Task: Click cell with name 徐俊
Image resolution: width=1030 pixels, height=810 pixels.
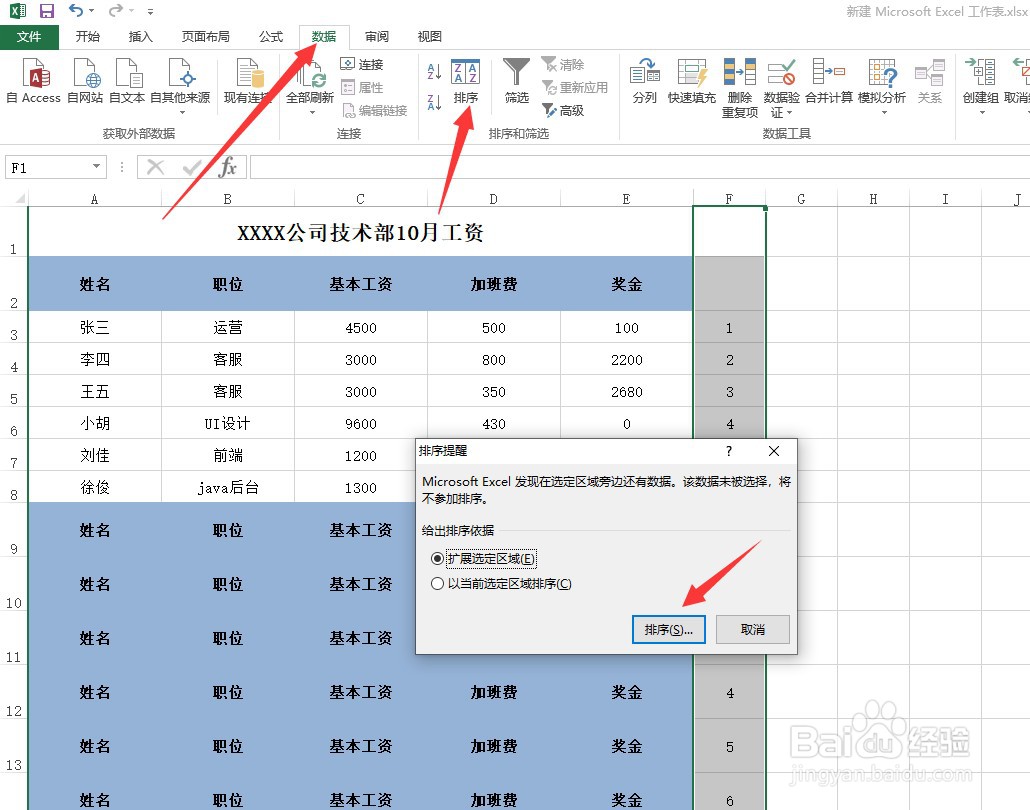Action: [95, 487]
